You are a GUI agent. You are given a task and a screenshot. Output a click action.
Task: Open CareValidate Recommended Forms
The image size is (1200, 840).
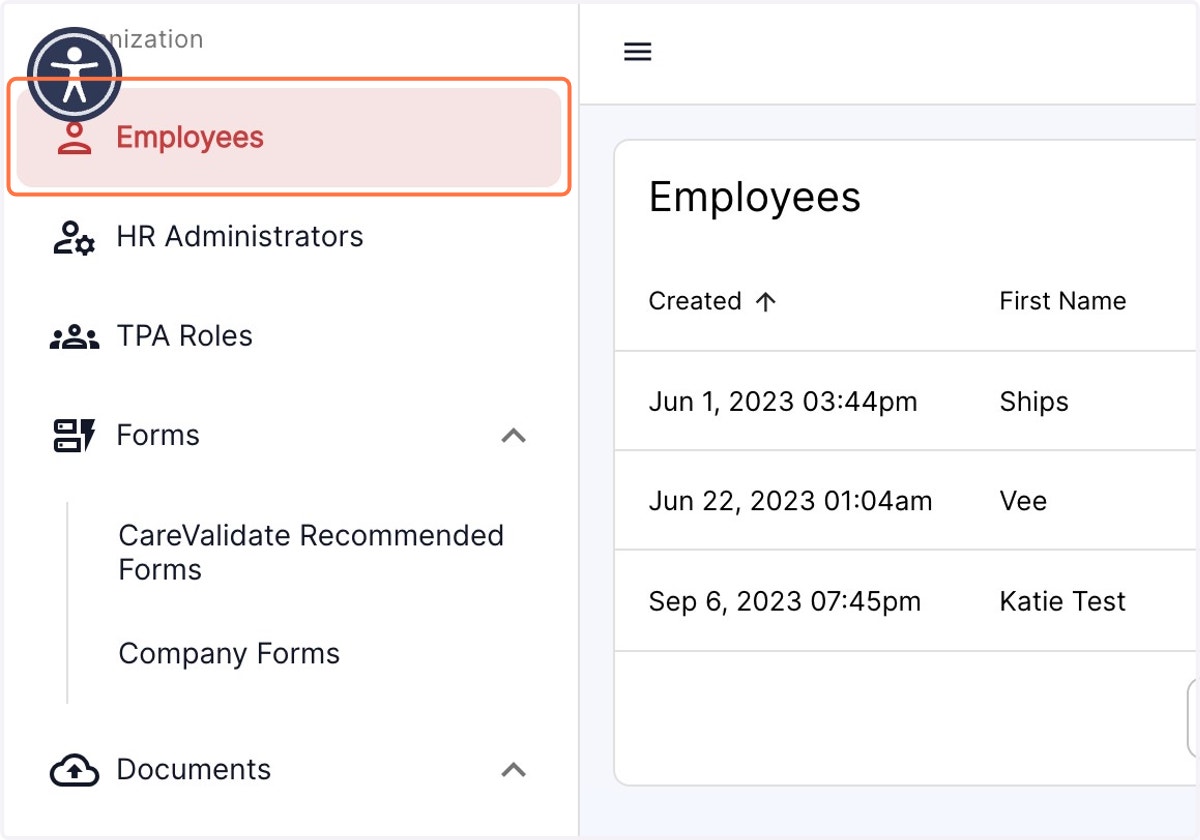click(311, 552)
